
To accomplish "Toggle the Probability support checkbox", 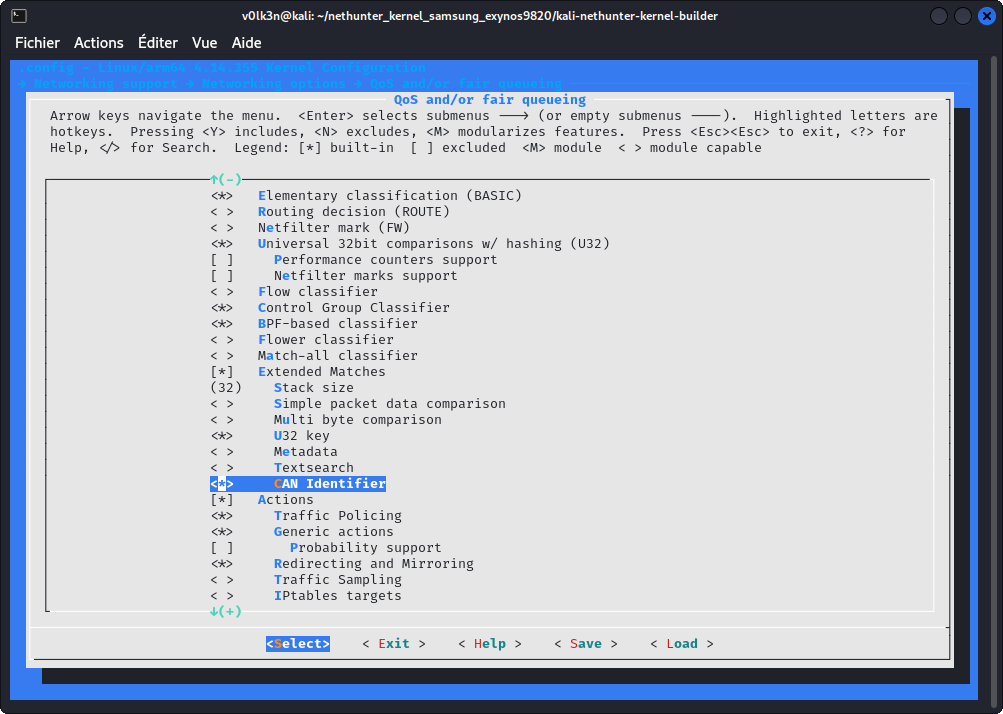I will [x=222, y=548].
